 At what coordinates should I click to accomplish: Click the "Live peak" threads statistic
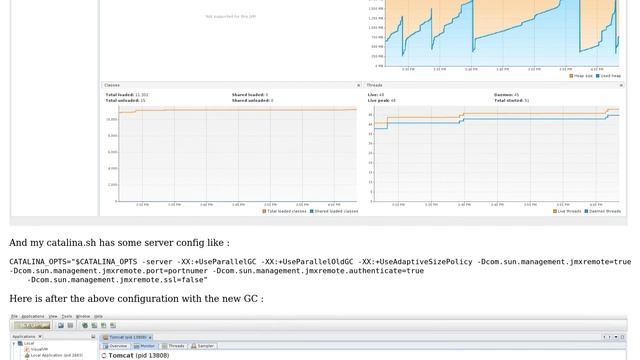pyautogui.click(x=382, y=100)
